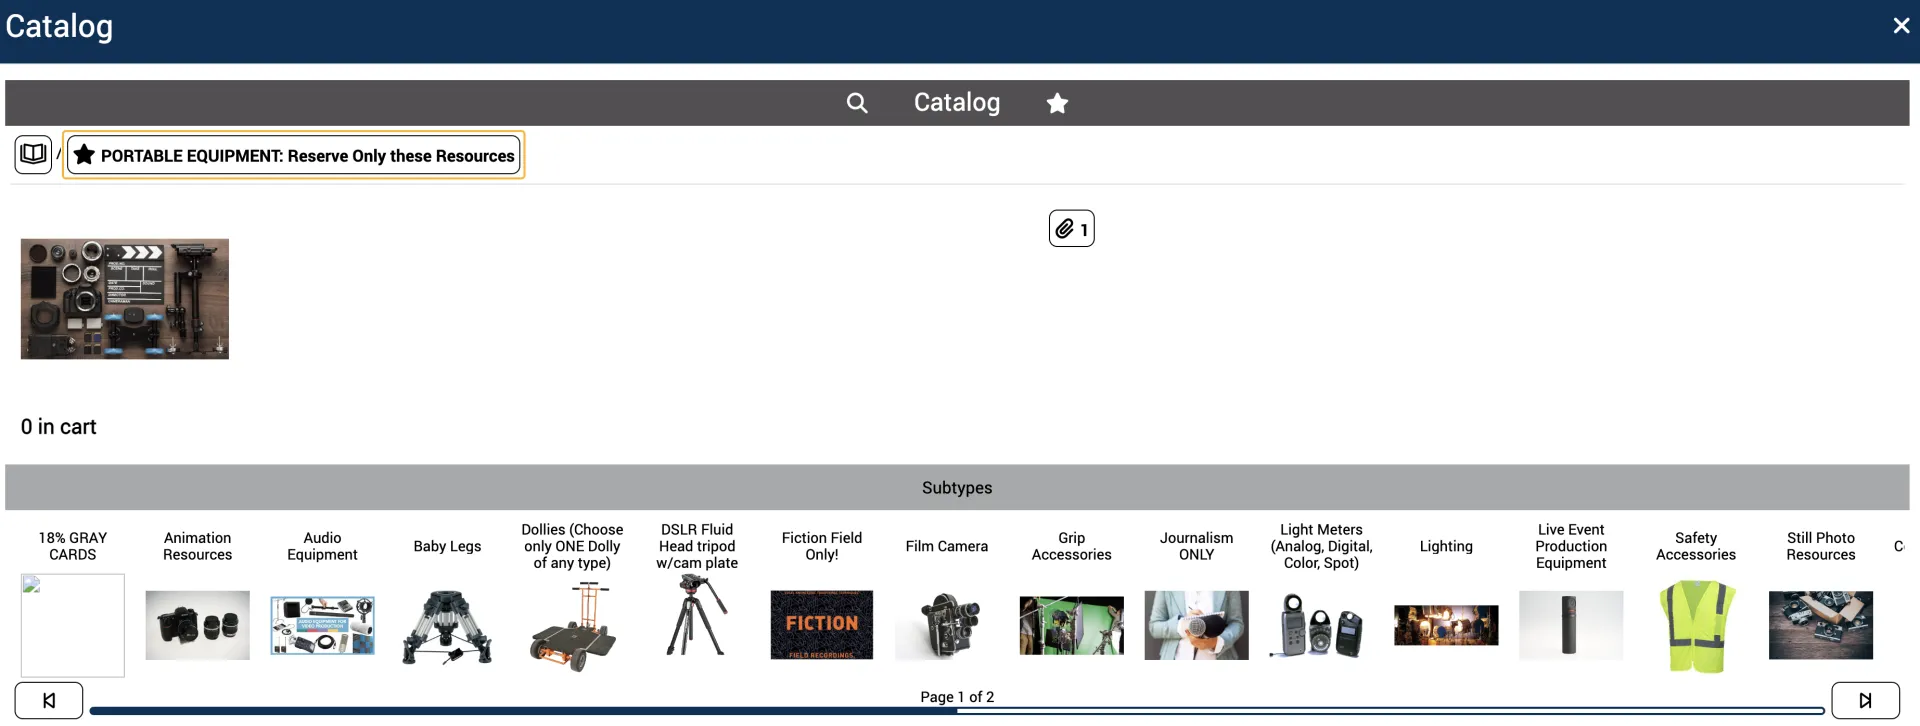This screenshot has width=1920, height=726.
Task: Go to the next subtypes page
Action: (1865, 700)
